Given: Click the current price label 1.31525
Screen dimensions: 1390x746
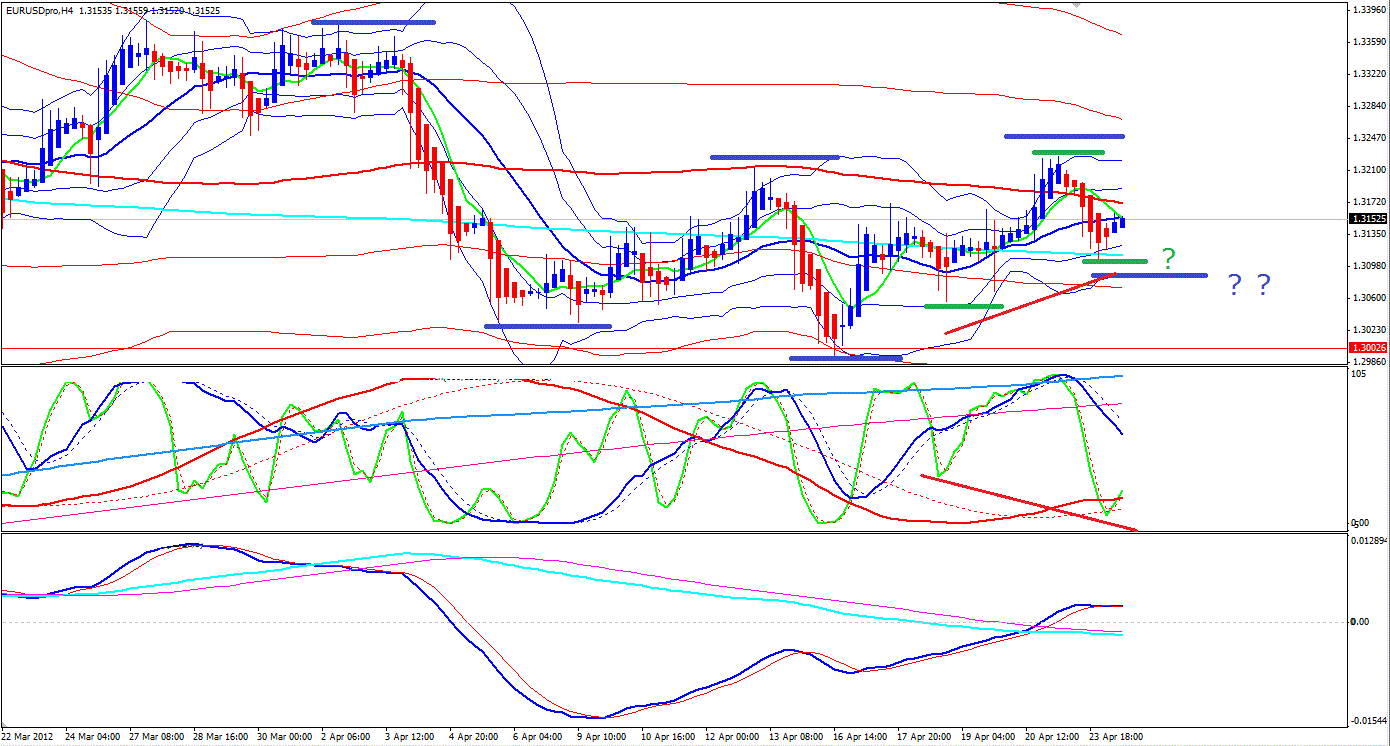Looking at the screenshot, I should point(1367,218).
